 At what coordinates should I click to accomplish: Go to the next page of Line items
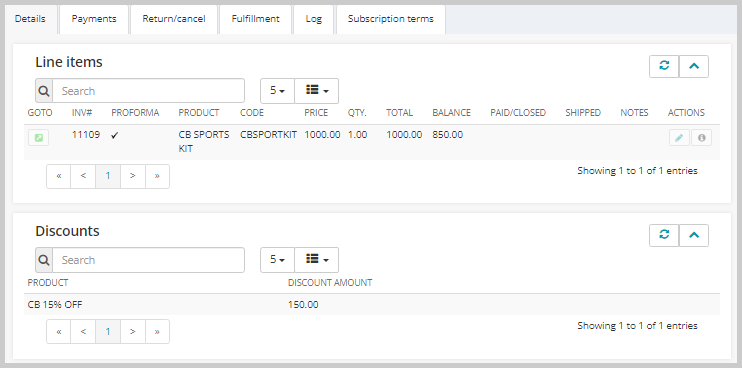coord(132,176)
